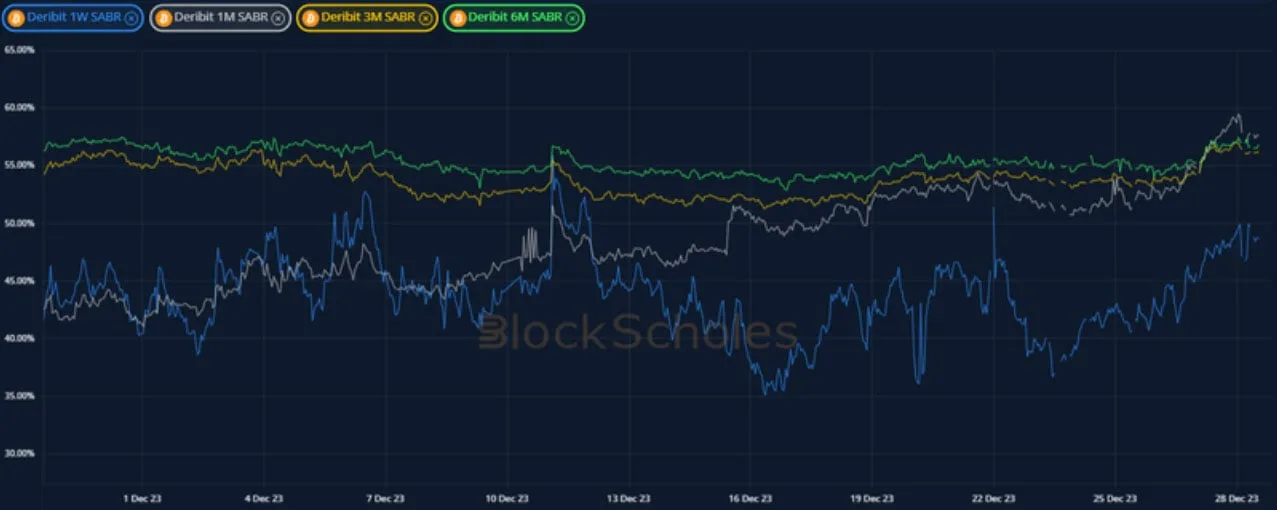Remove the Deribit 1W SABR series
The height and width of the screenshot is (510, 1277).
131,18
